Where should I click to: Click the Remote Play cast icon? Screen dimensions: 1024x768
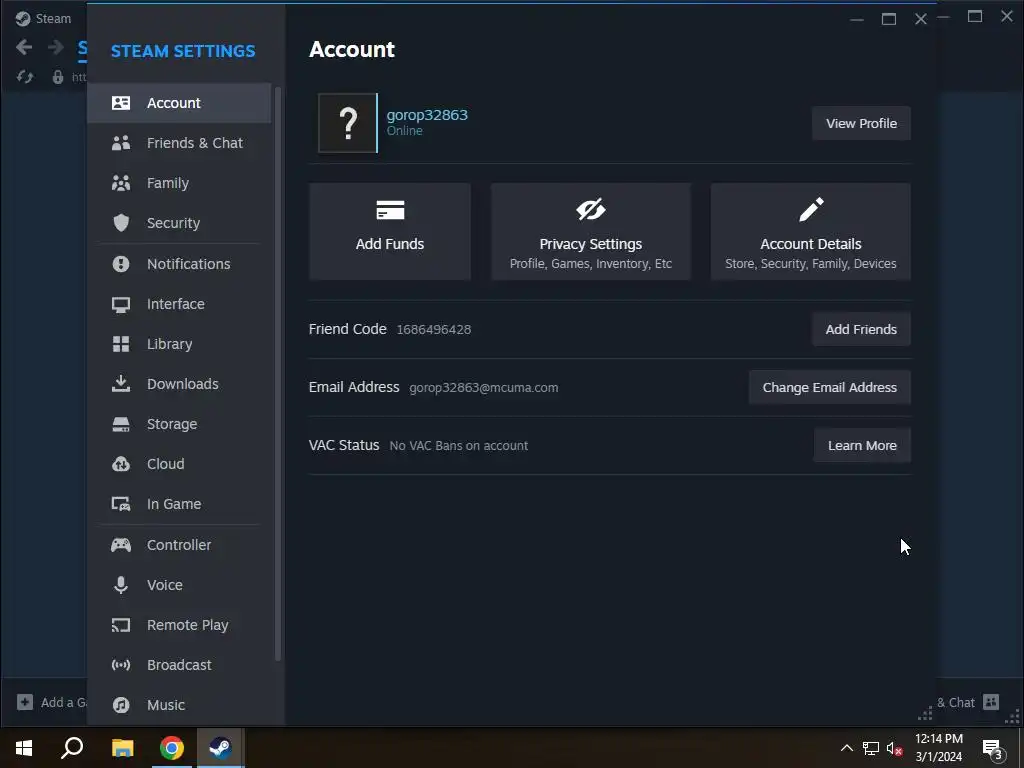pos(121,625)
